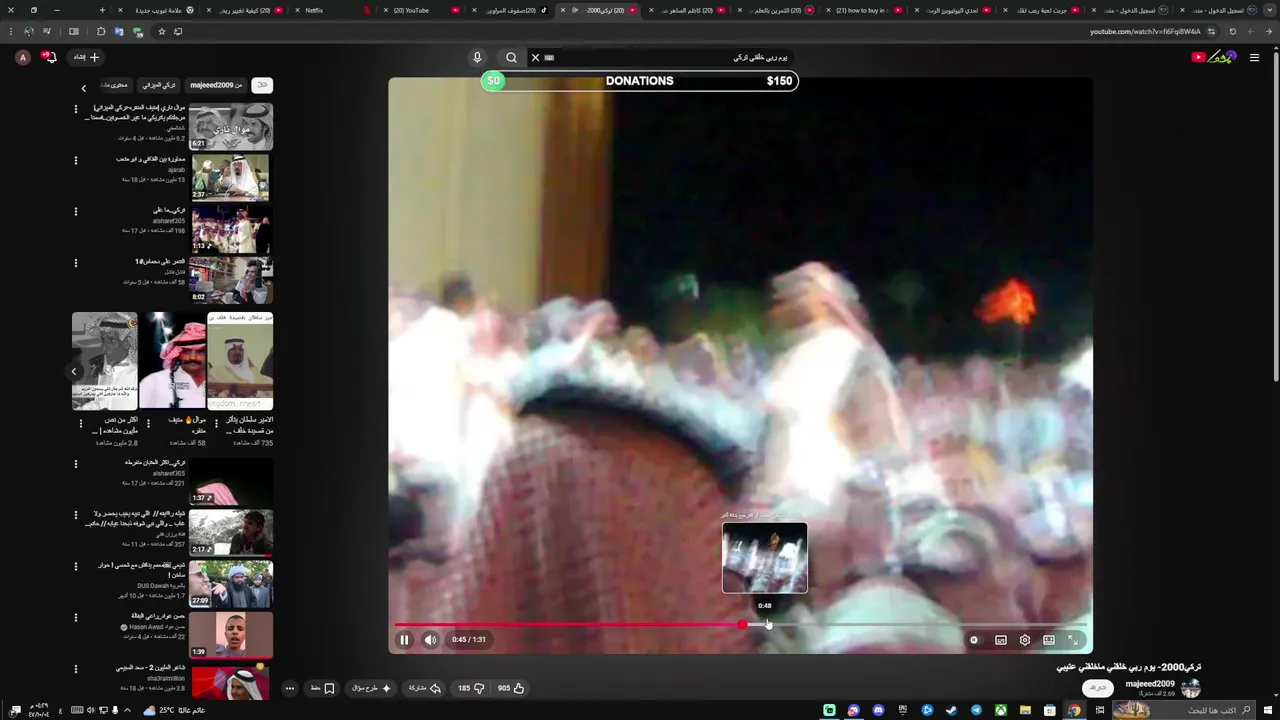Open options for the 8:02 video
Screen dimensions: 1280x720
(75, 263)
